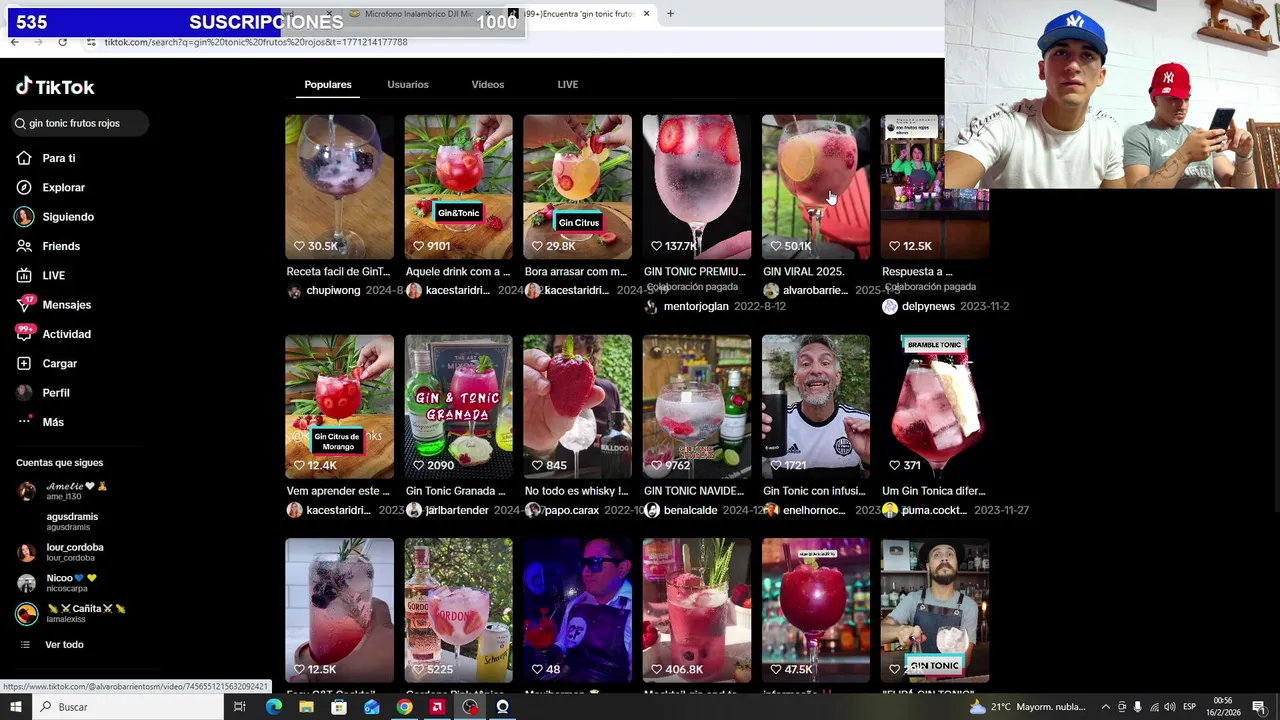1280x720 pixels.
Task: Open Cargar upload icon
Action: pyautogui.click(x=24, y=363)
